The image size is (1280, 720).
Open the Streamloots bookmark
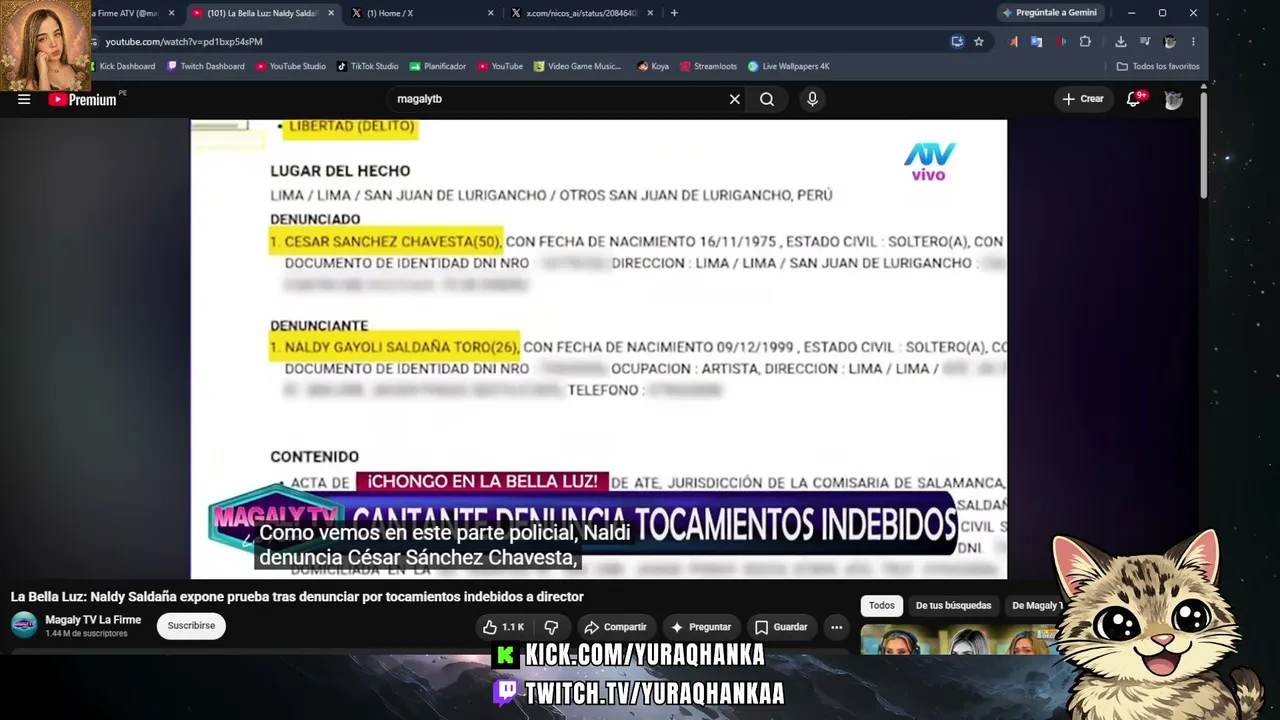[708, 66]
